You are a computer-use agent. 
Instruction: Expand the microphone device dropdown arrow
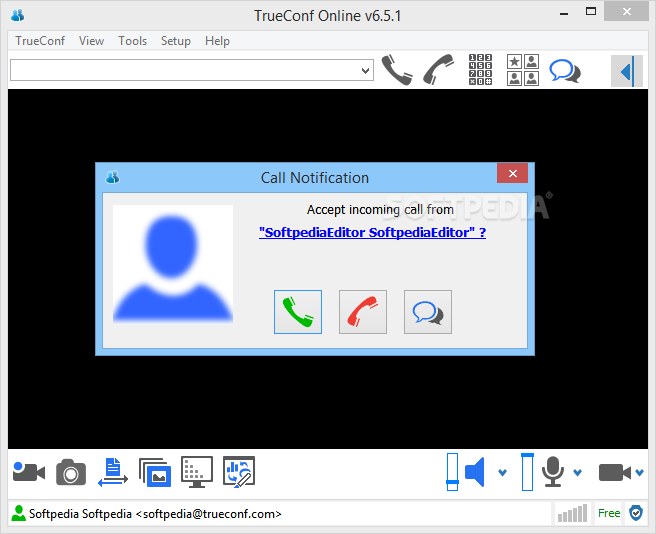[x=577, y=472]
